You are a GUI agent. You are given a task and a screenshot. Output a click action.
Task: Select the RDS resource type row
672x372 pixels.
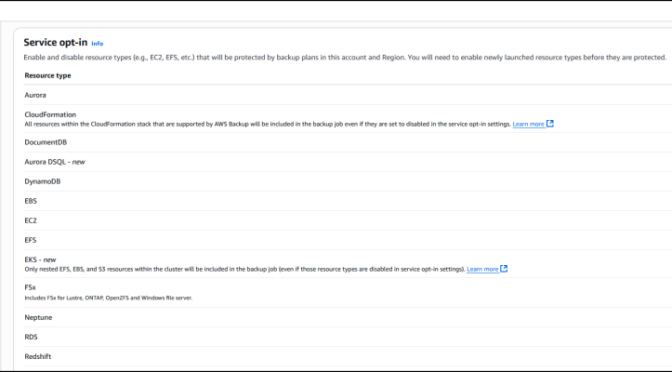point(348,337)
